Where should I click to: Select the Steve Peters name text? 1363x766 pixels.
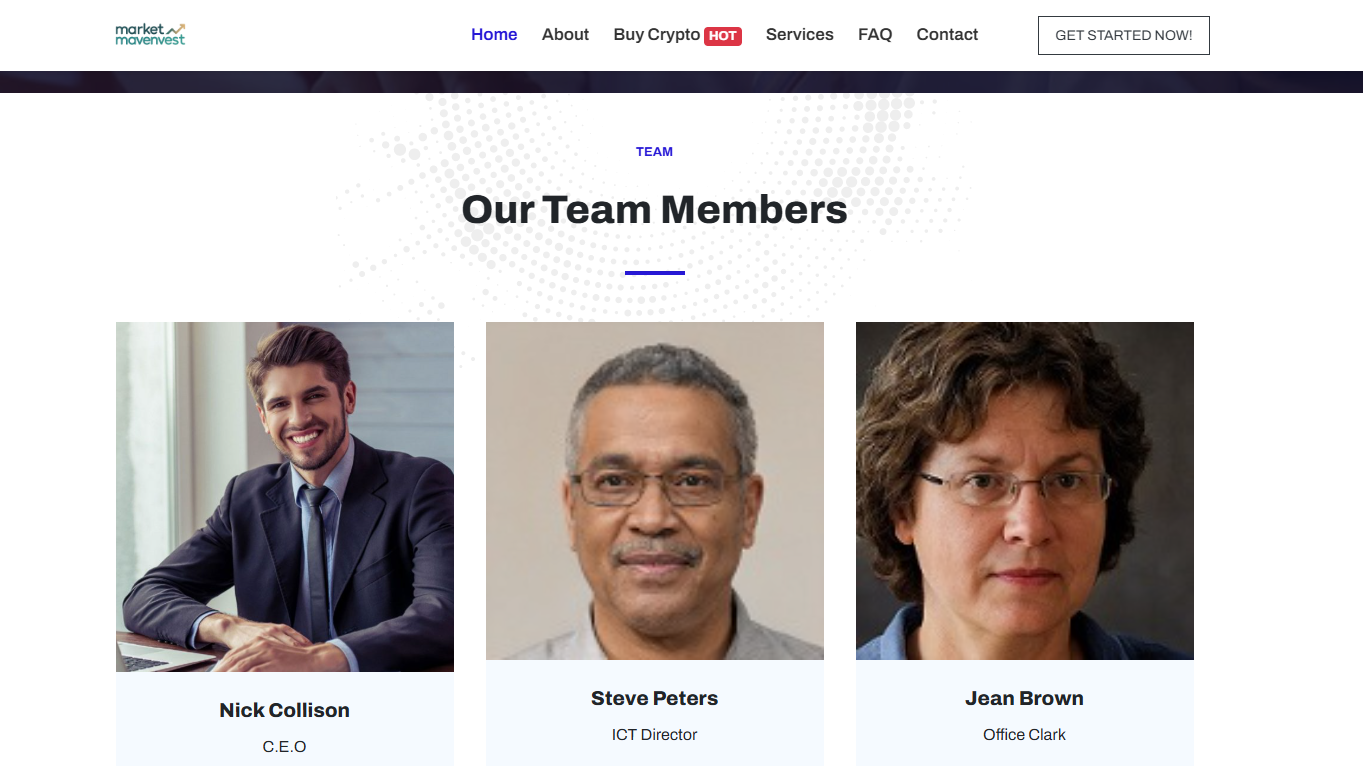coord(655,698)
